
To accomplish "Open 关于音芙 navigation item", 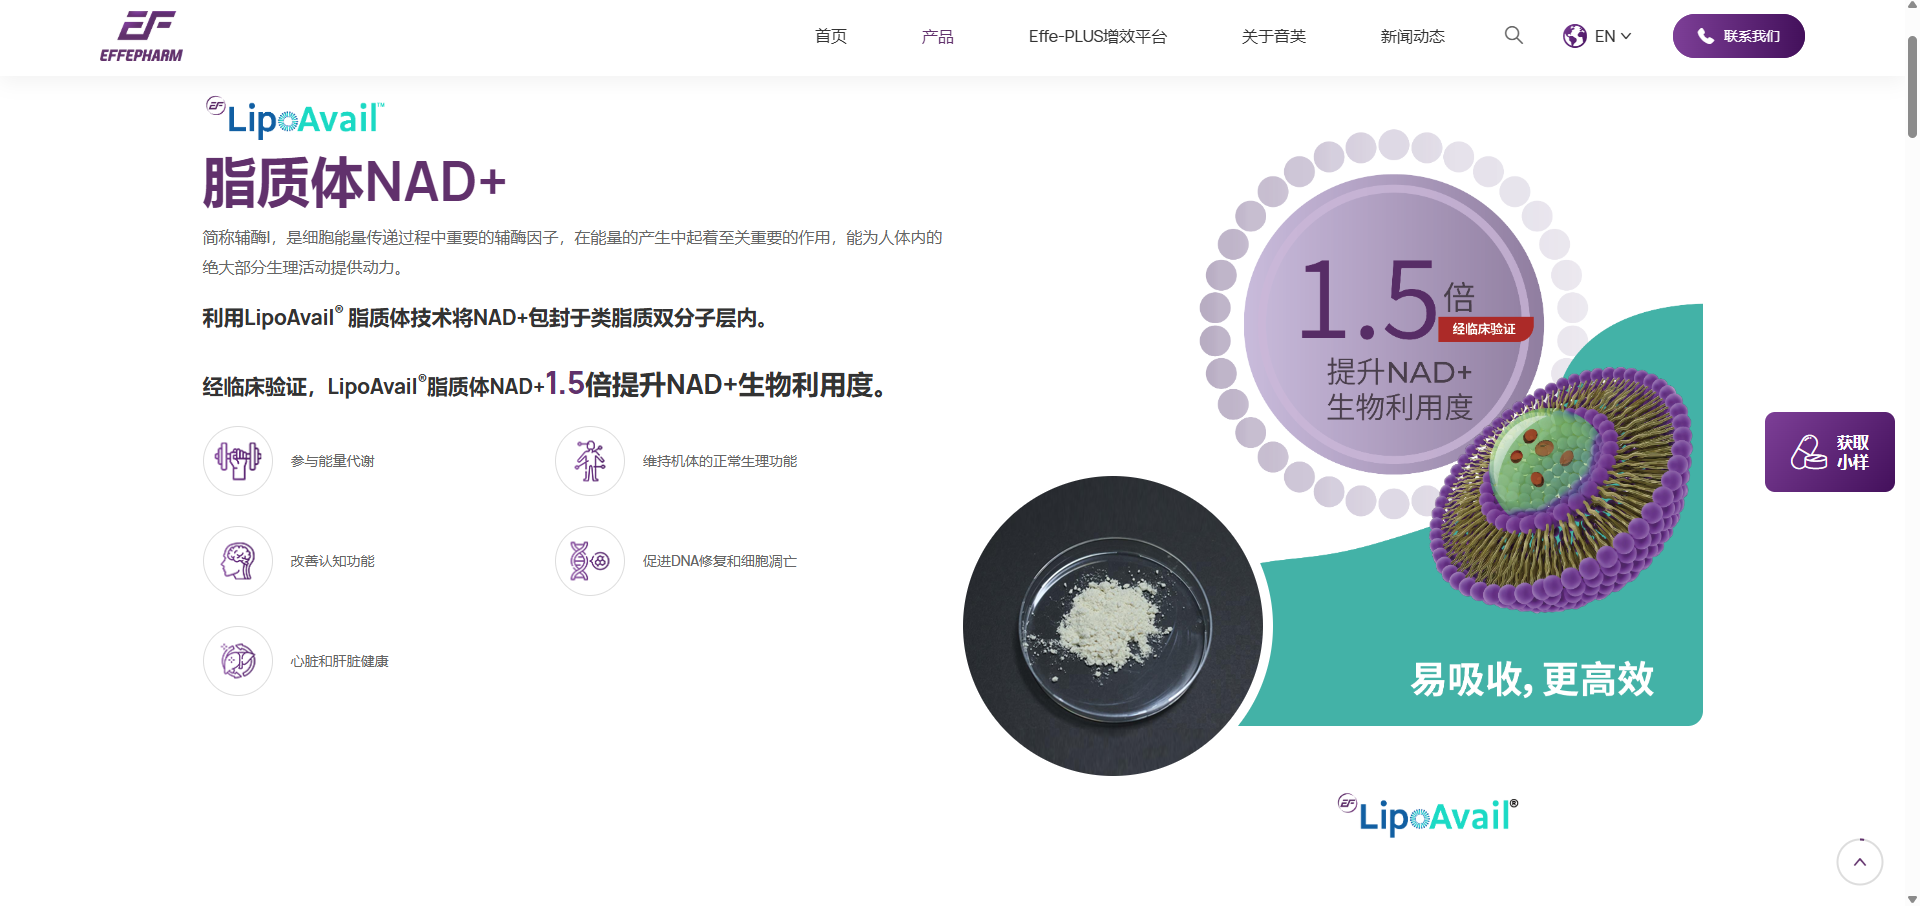I will pos(1273,36).
